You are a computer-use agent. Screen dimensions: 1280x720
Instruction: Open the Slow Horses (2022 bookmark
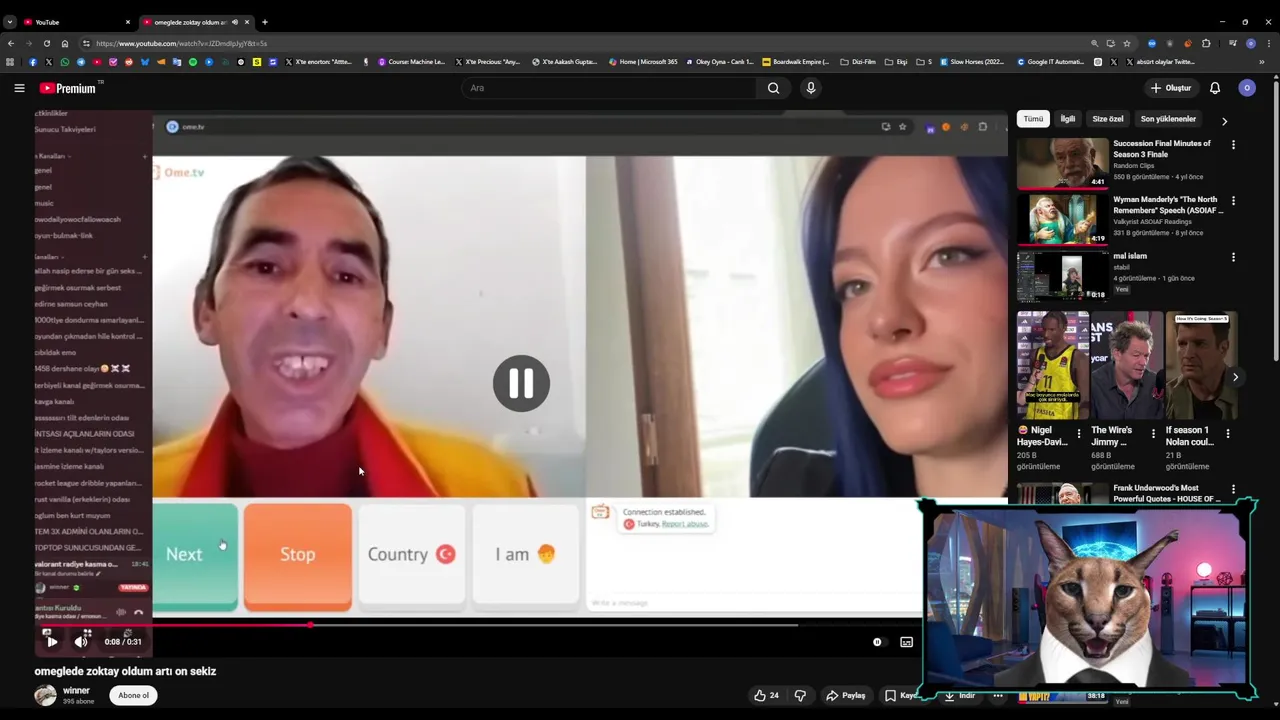[x=972, y=62]
